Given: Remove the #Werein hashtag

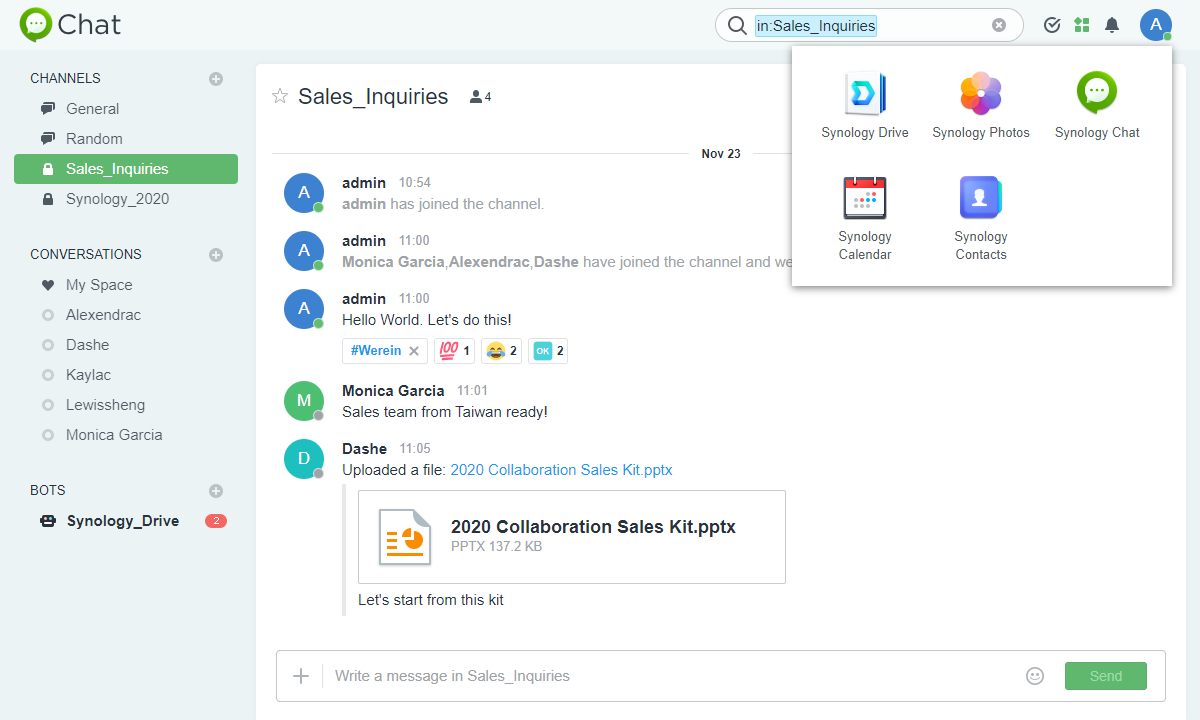Looking at the screenshot, I should pos(414,351).
